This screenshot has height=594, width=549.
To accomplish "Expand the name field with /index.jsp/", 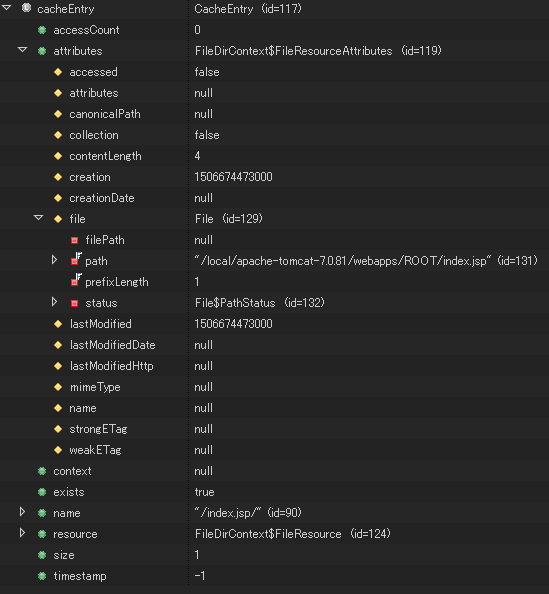I will click(x=22, y=512).
